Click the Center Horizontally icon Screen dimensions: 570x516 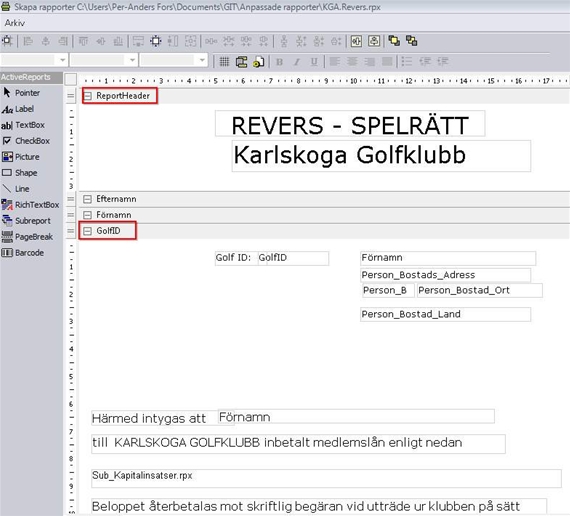356,41
